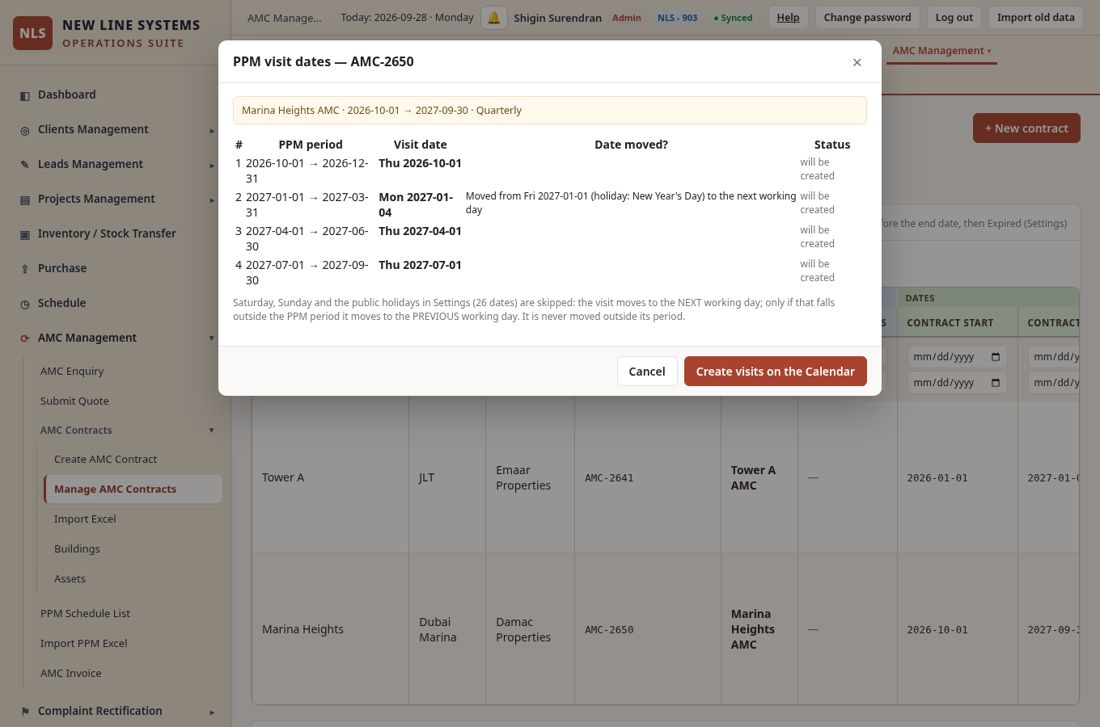Click Change password button
This screenshot has width=1100, height=727.
click(867, 18)
